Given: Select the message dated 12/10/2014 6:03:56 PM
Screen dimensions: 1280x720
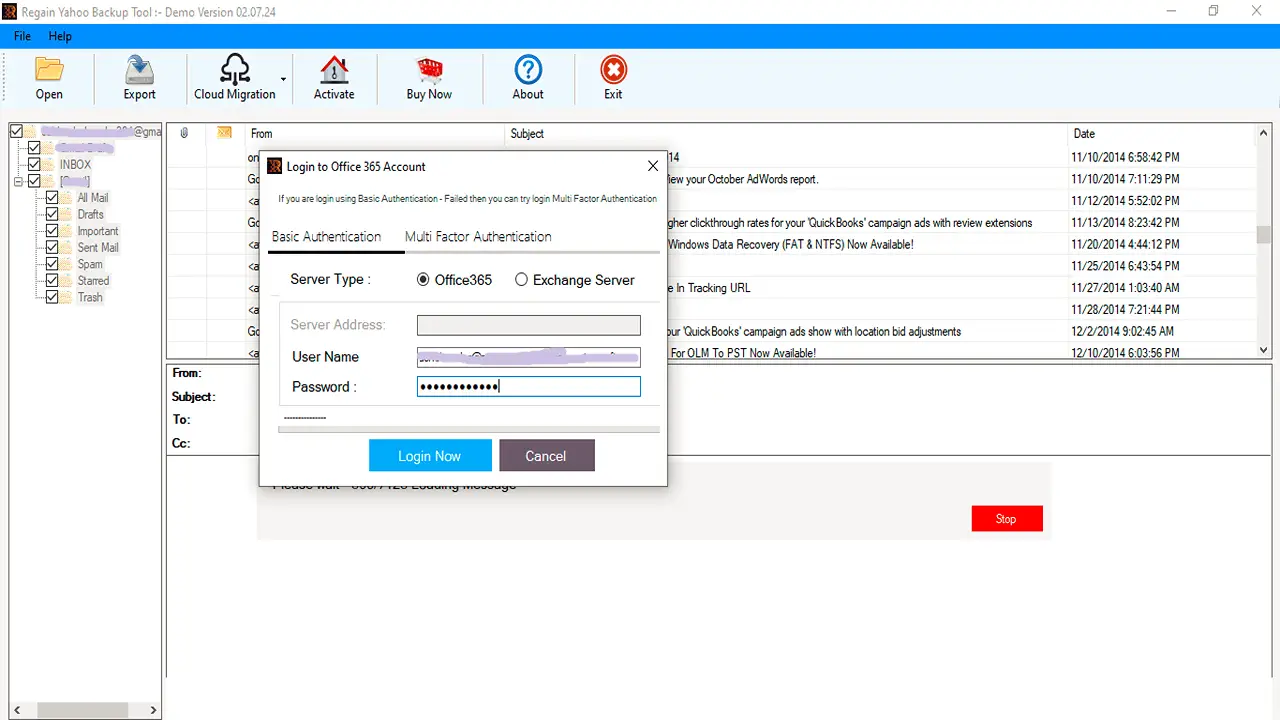Looking at the screenshot, I should 1125,353.
